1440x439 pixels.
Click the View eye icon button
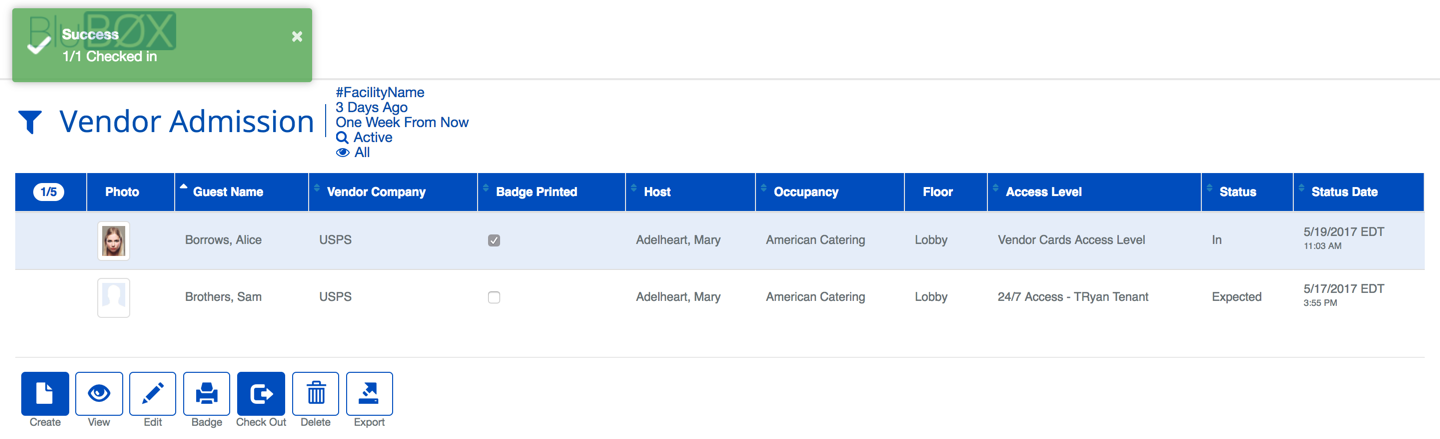coord(99,394)
